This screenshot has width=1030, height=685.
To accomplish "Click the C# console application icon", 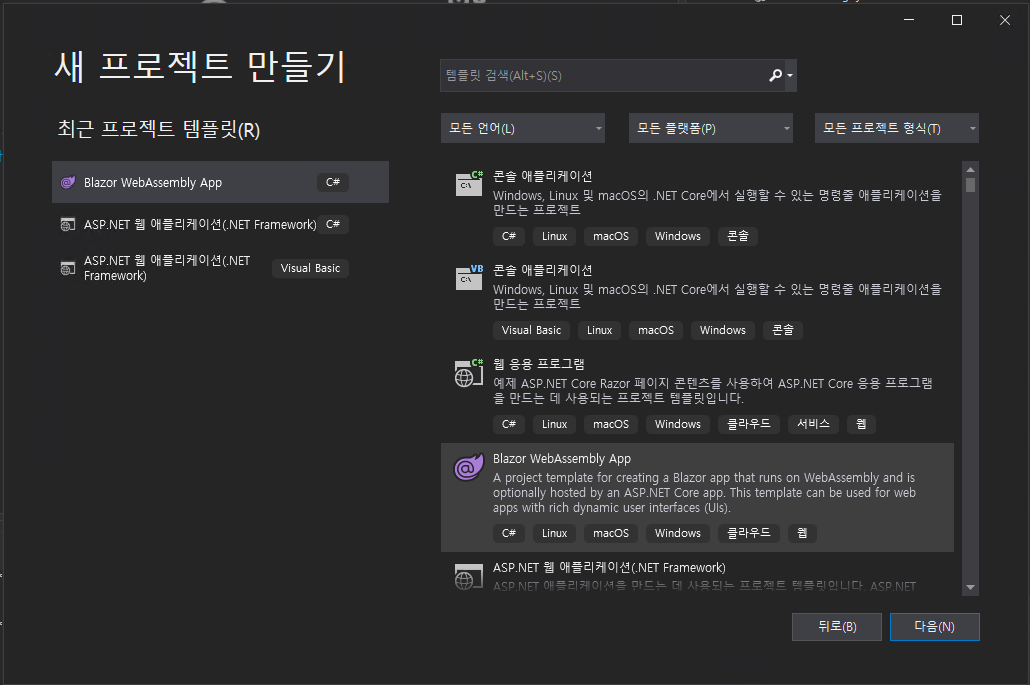I will pyautogui.click(x=469, y=184).
